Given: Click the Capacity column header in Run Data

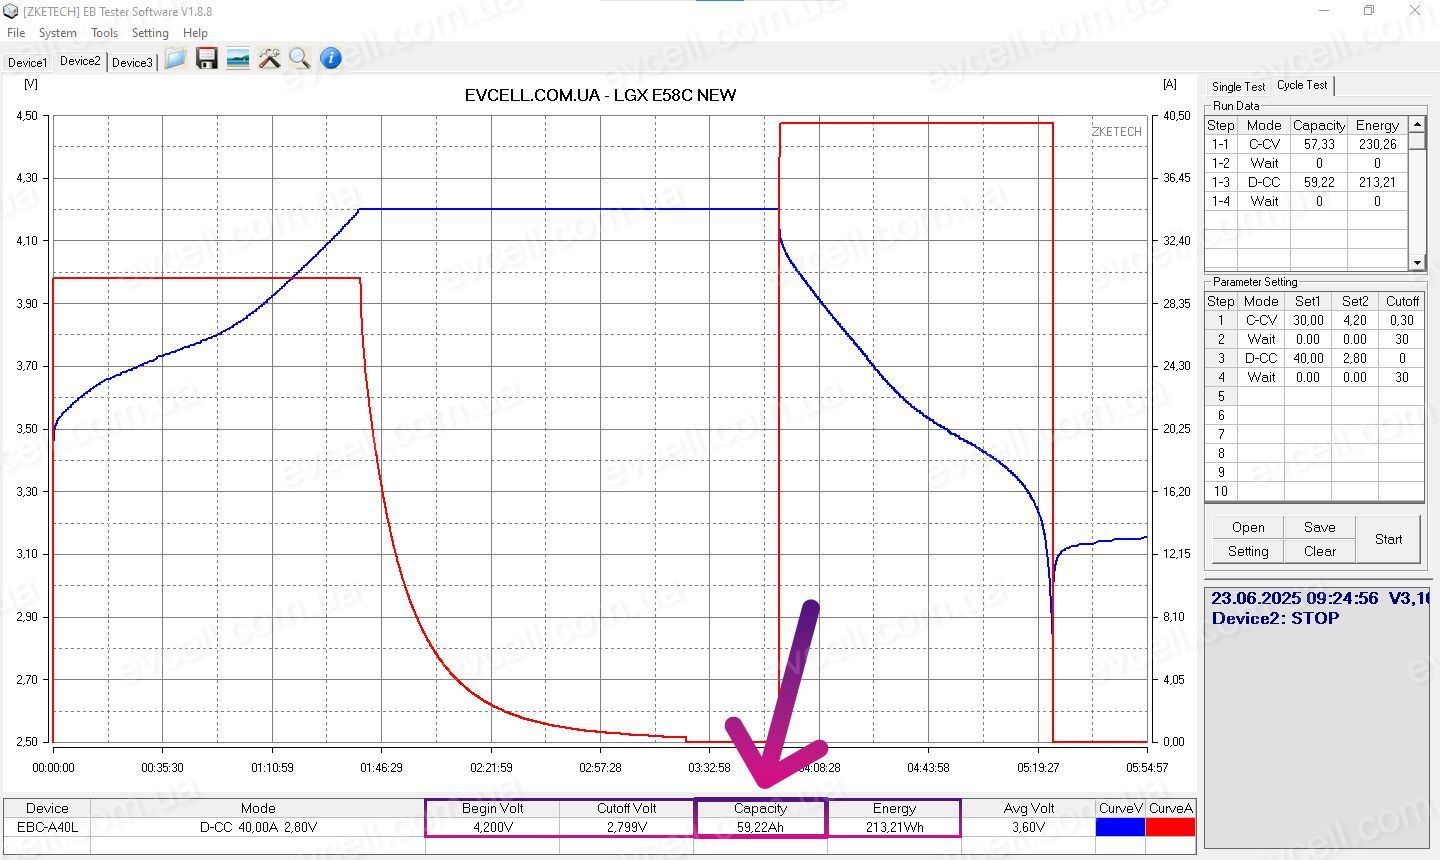Looking at the screenshot, I should coord(1319,125).
